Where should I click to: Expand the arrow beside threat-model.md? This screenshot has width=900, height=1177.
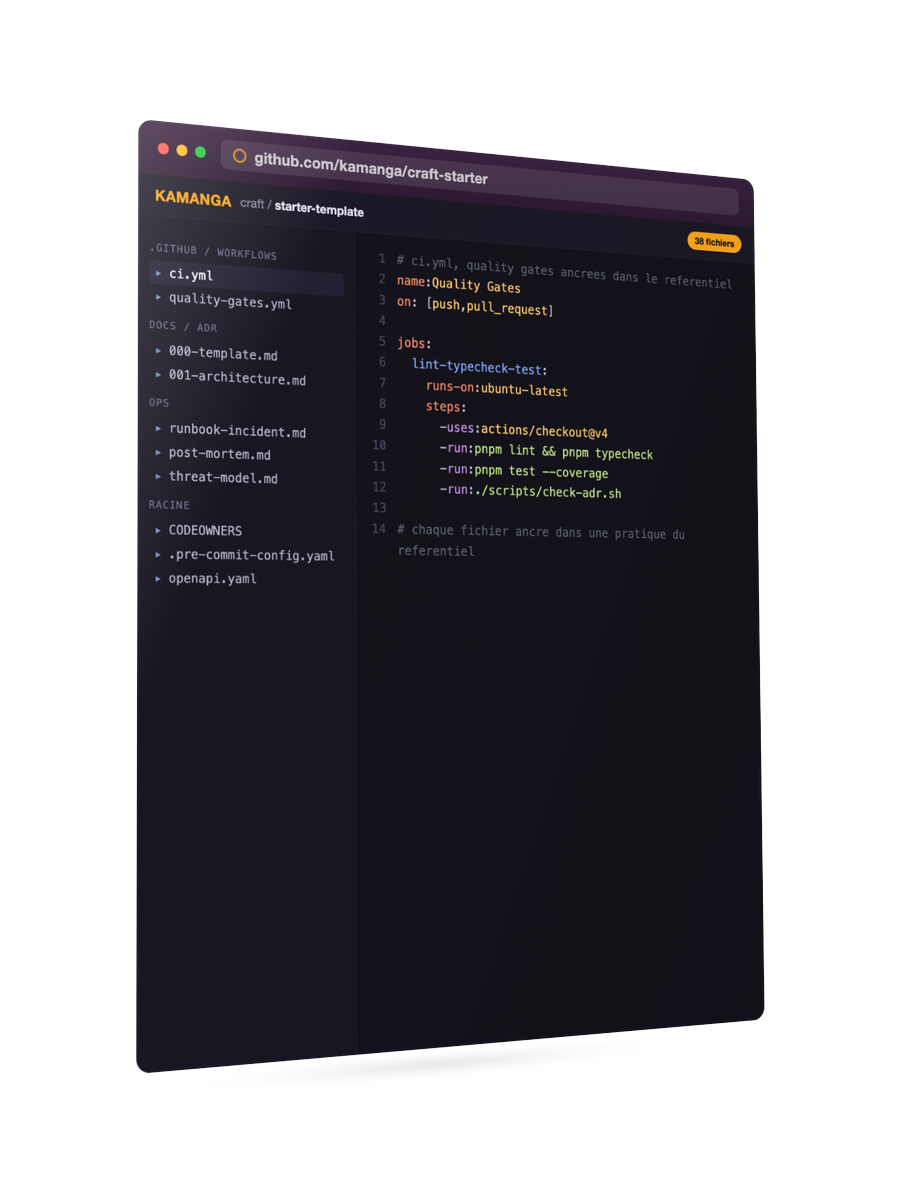click(158, 476)
